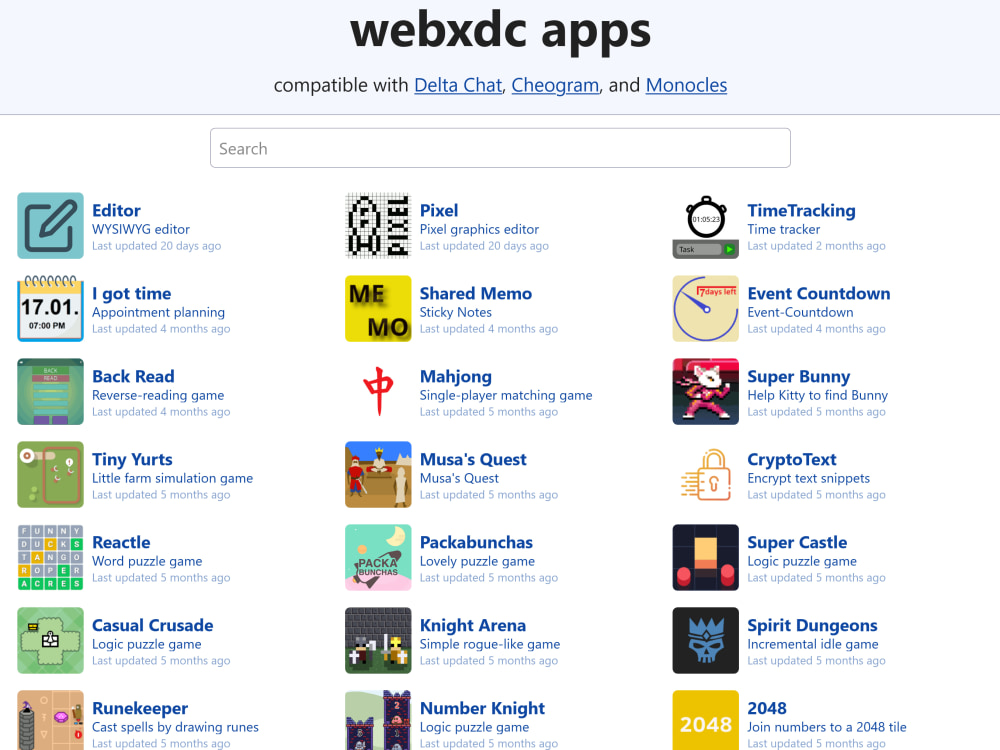Image resolution: width=1000 pixels, height=750 pixels.
Task: Open the Mahjong title link
Action: (455, 376)
